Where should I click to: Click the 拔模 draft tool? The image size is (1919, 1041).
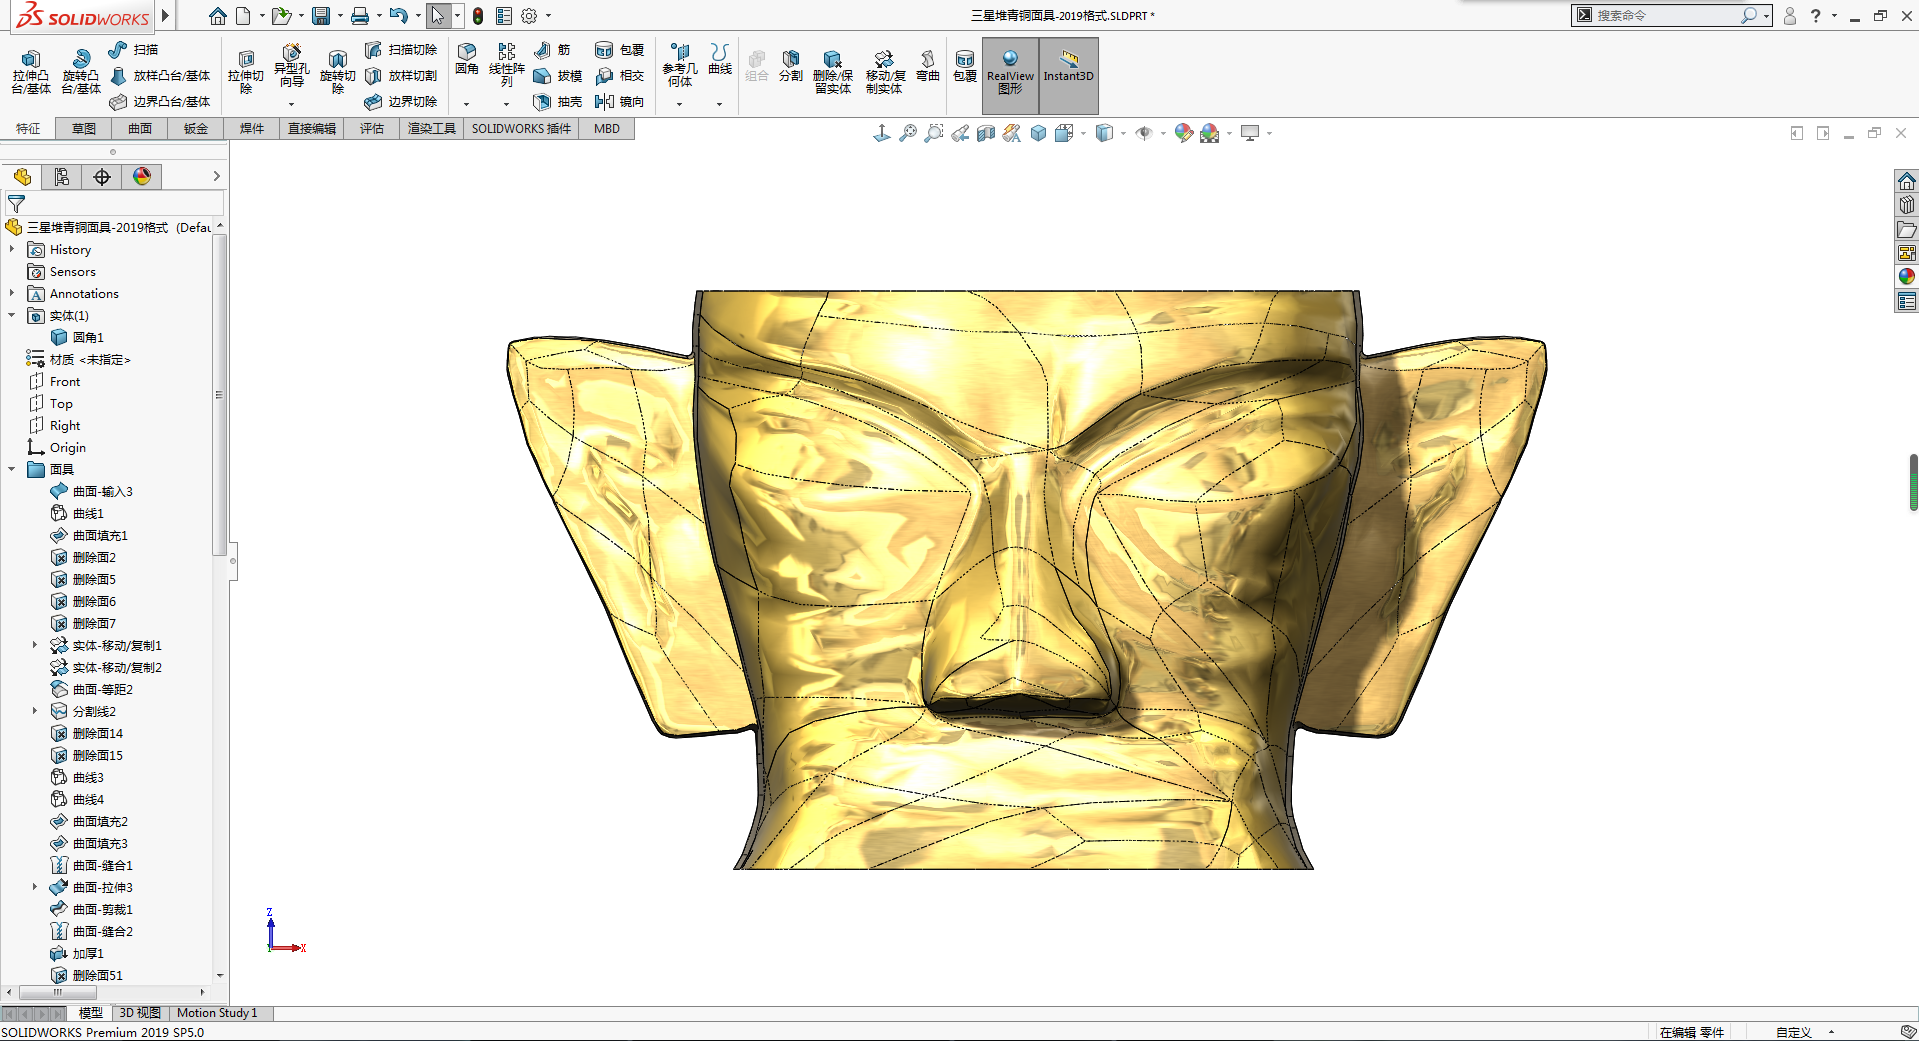(558, 75)
